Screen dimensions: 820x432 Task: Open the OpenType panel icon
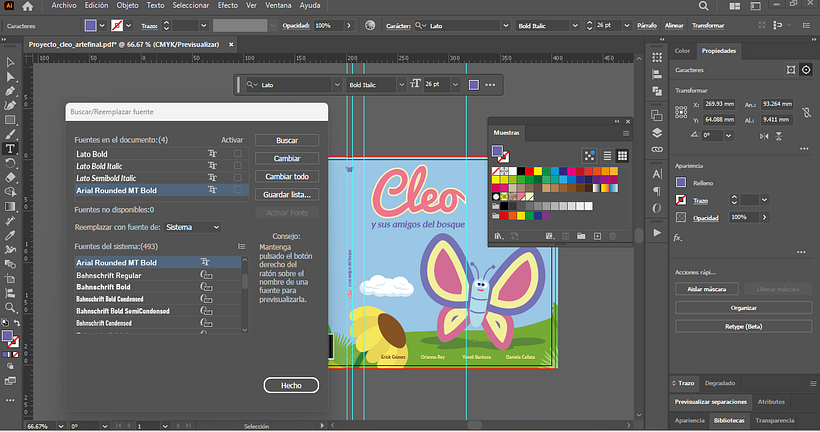point(657,208)
